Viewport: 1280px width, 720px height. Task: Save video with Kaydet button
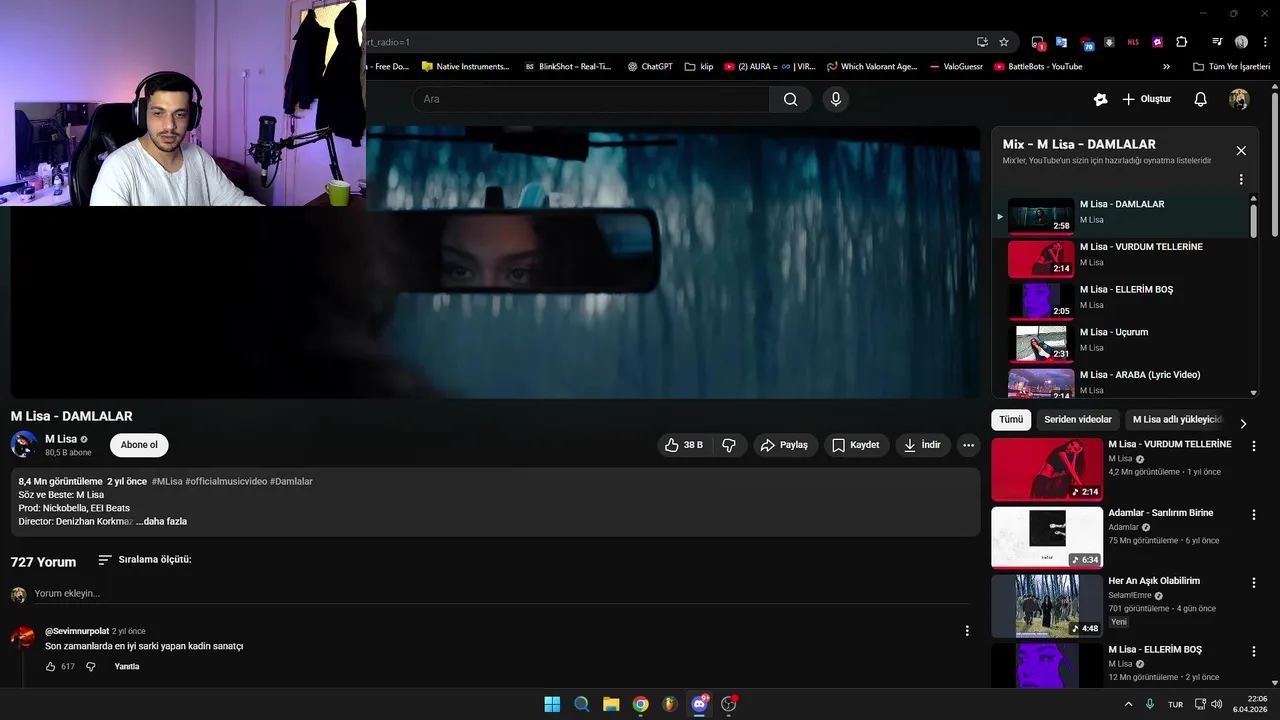pos(856,445)
